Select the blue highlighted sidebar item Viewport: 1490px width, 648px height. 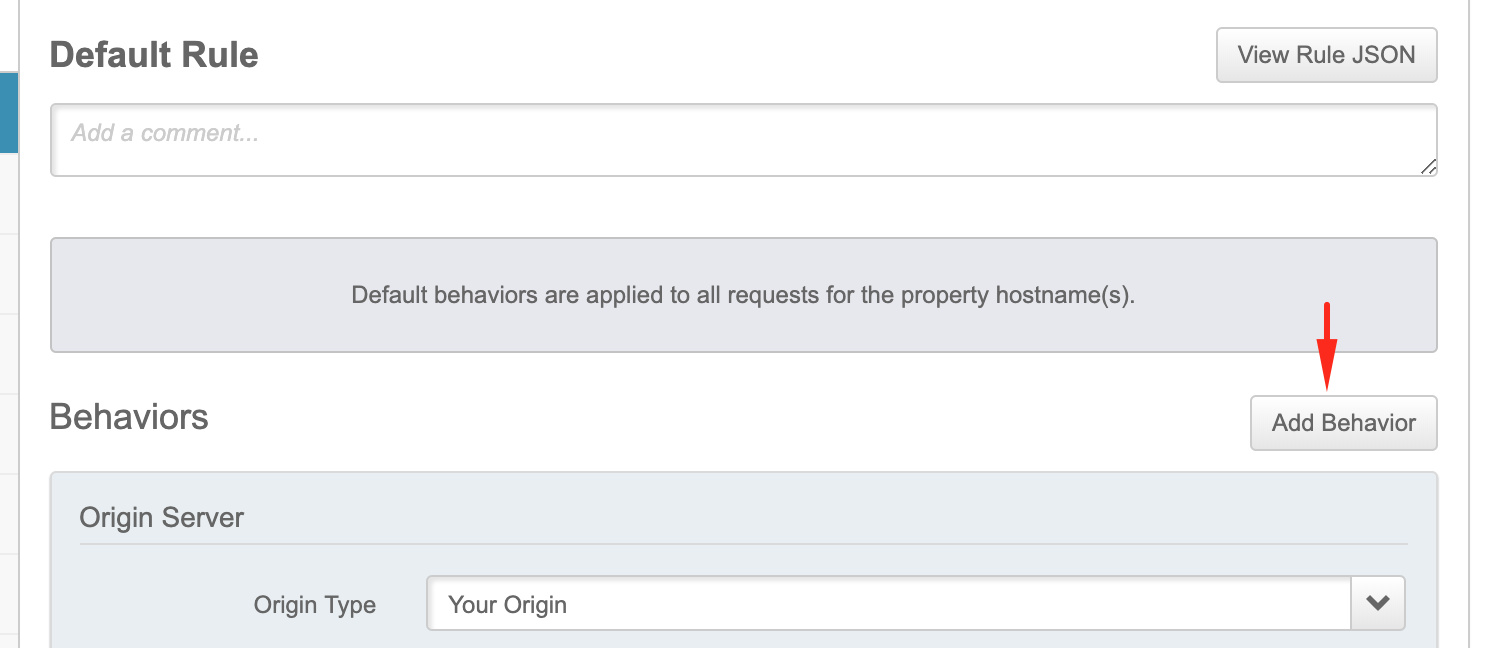coord(8,112)
